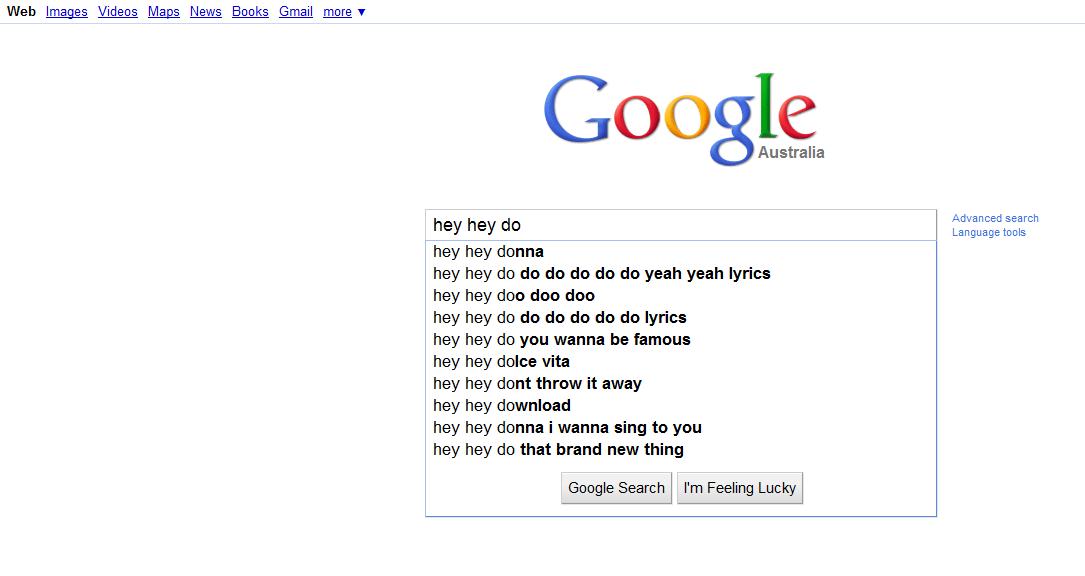Select "hey hey dolce vita" suggestion

tap(501, 362)
